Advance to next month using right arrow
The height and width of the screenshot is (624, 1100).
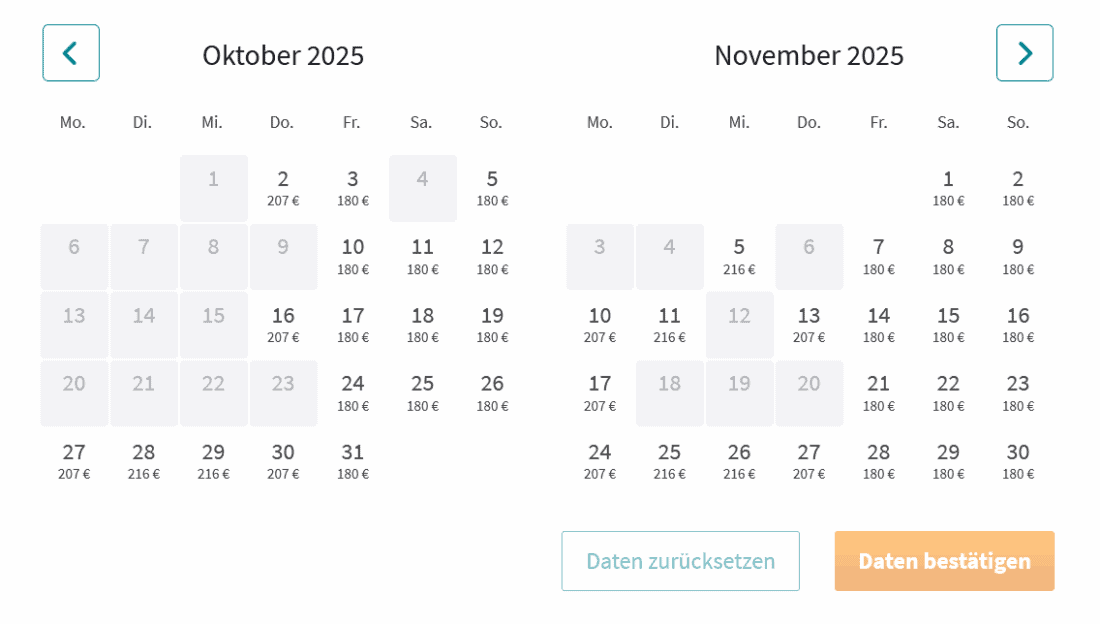click(1024, 53)
